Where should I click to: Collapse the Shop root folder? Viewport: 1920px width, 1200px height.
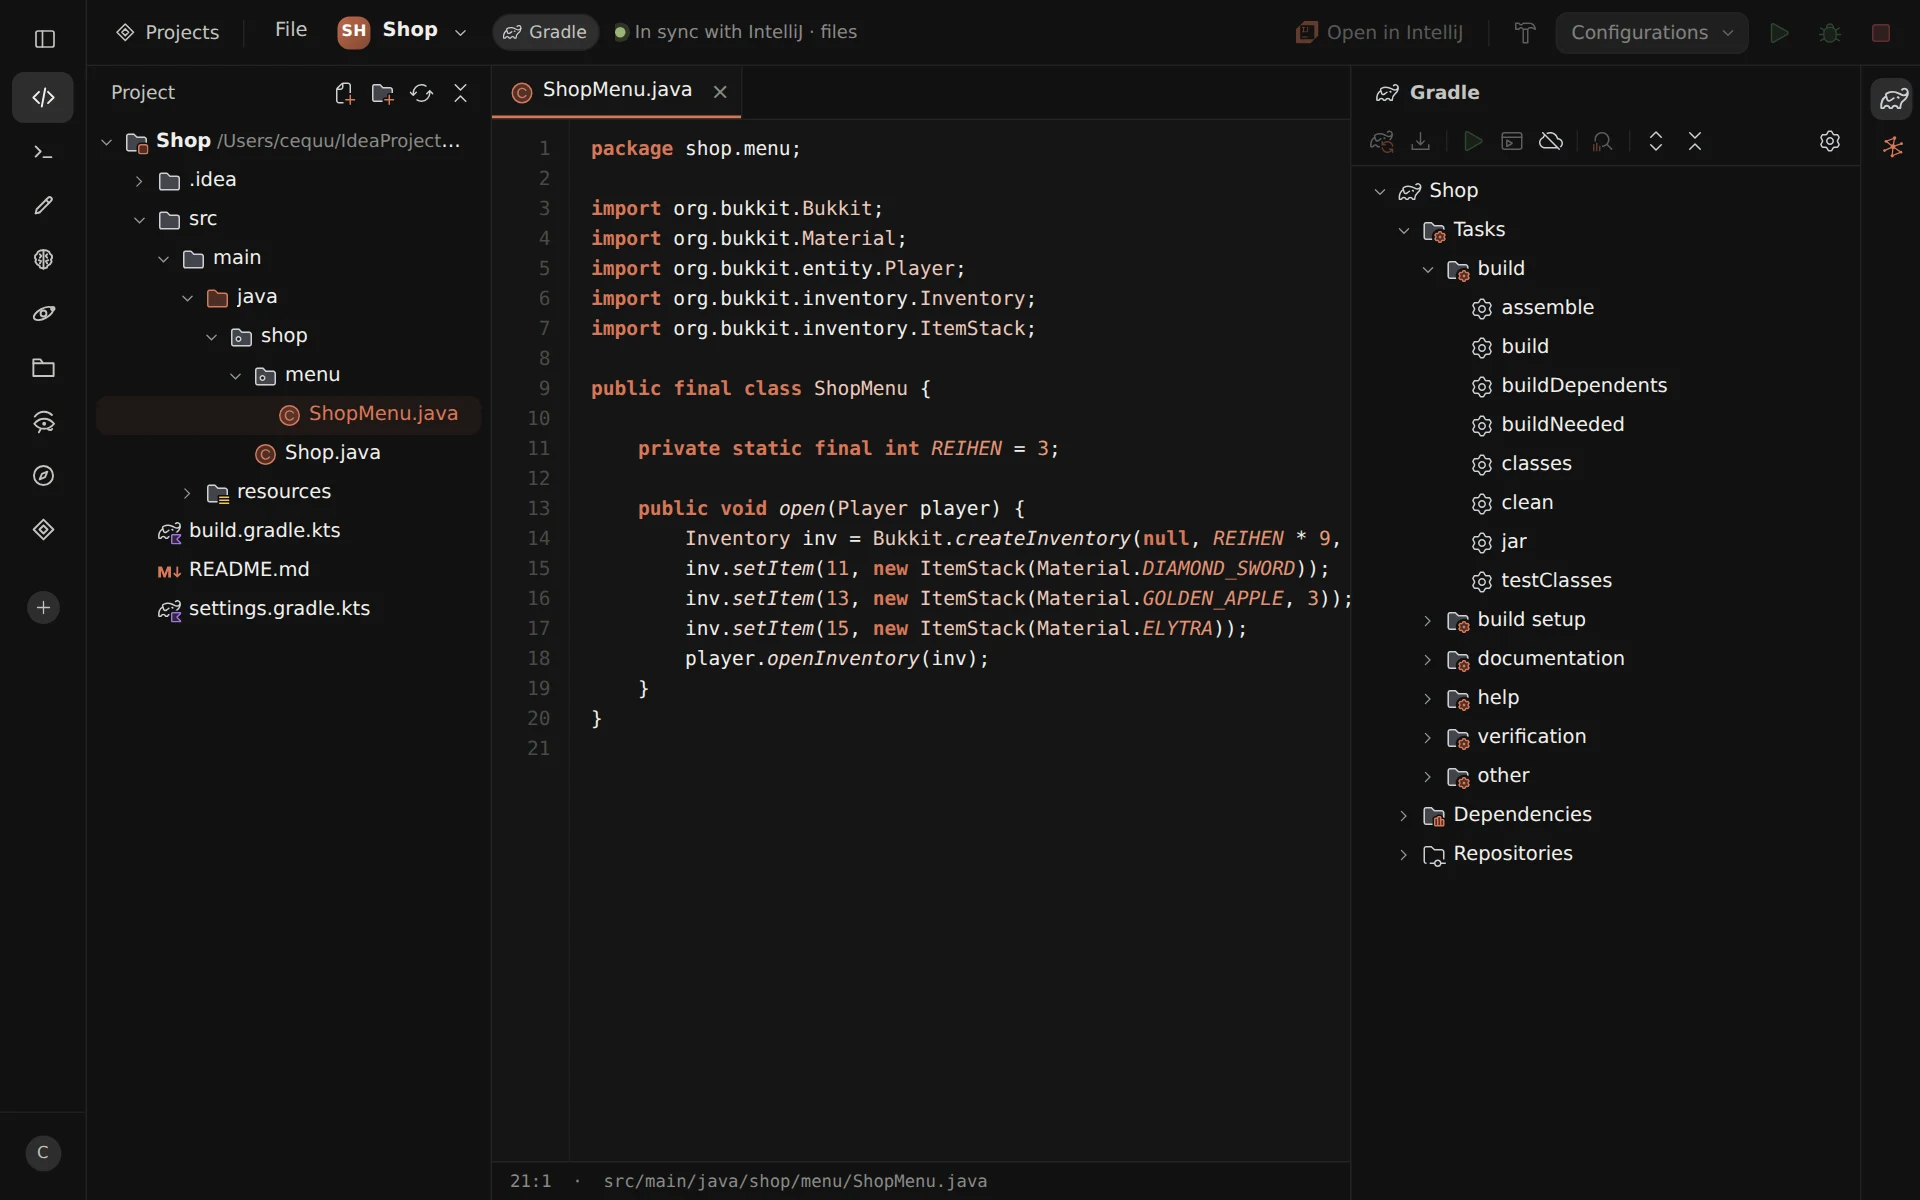tap(106, 142)
